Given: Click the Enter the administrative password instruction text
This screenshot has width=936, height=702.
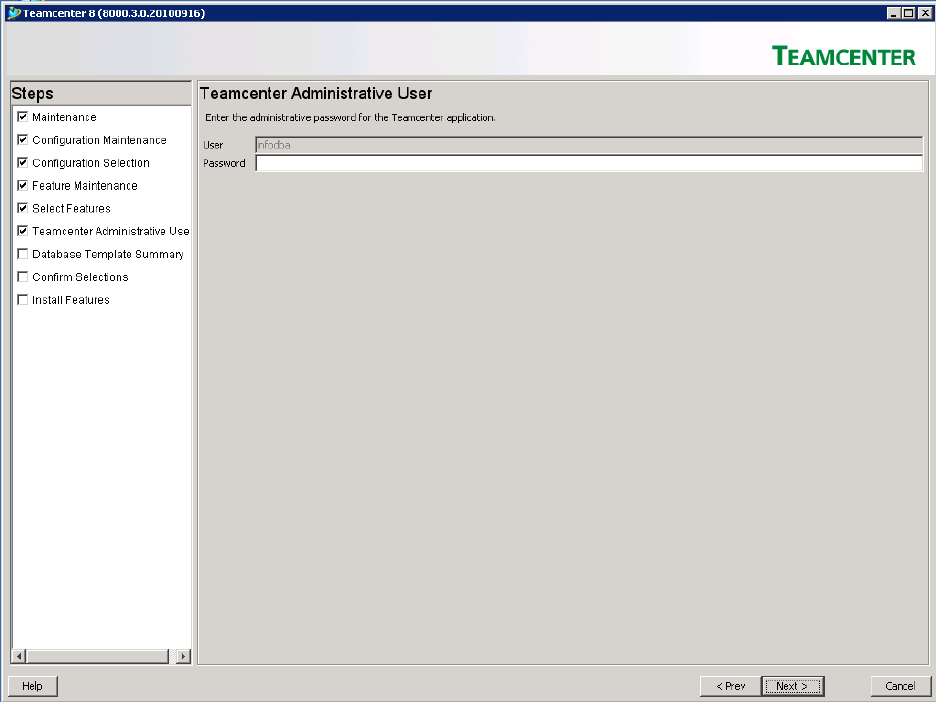Looking at the screenshot, I should tap(350, 118).
